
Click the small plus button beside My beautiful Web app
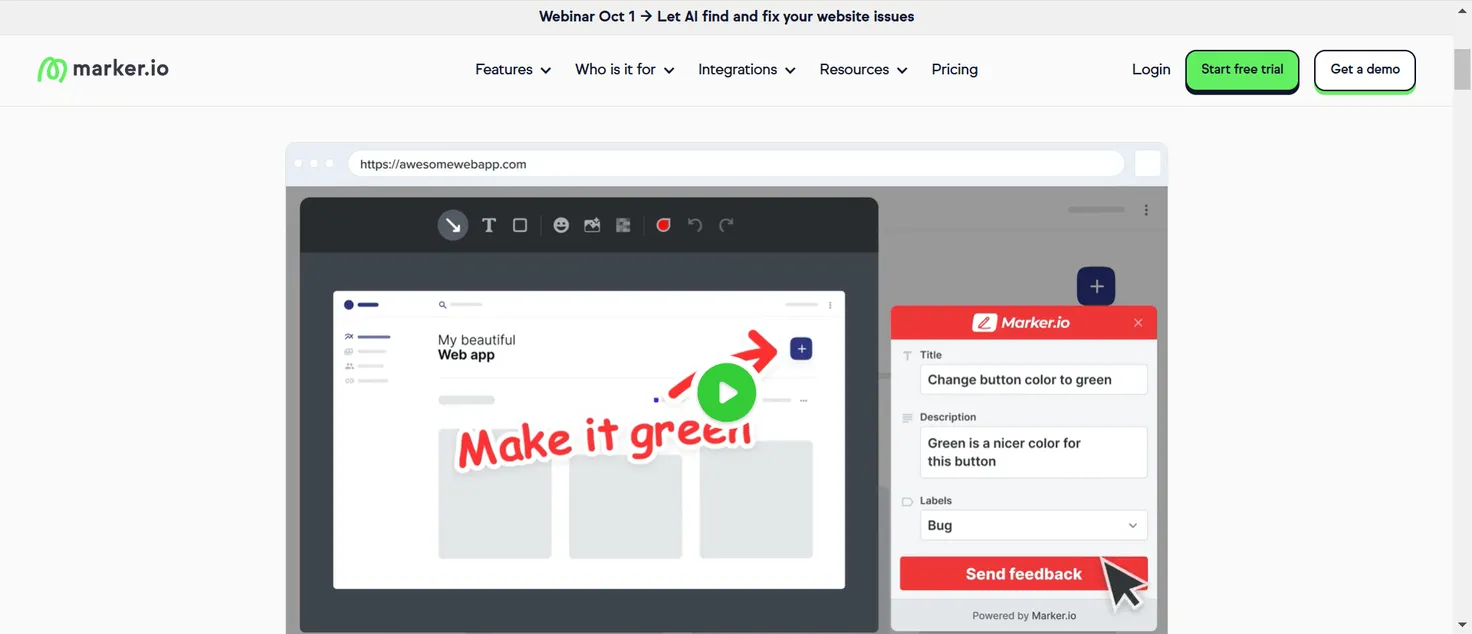[x=801, y=349]
